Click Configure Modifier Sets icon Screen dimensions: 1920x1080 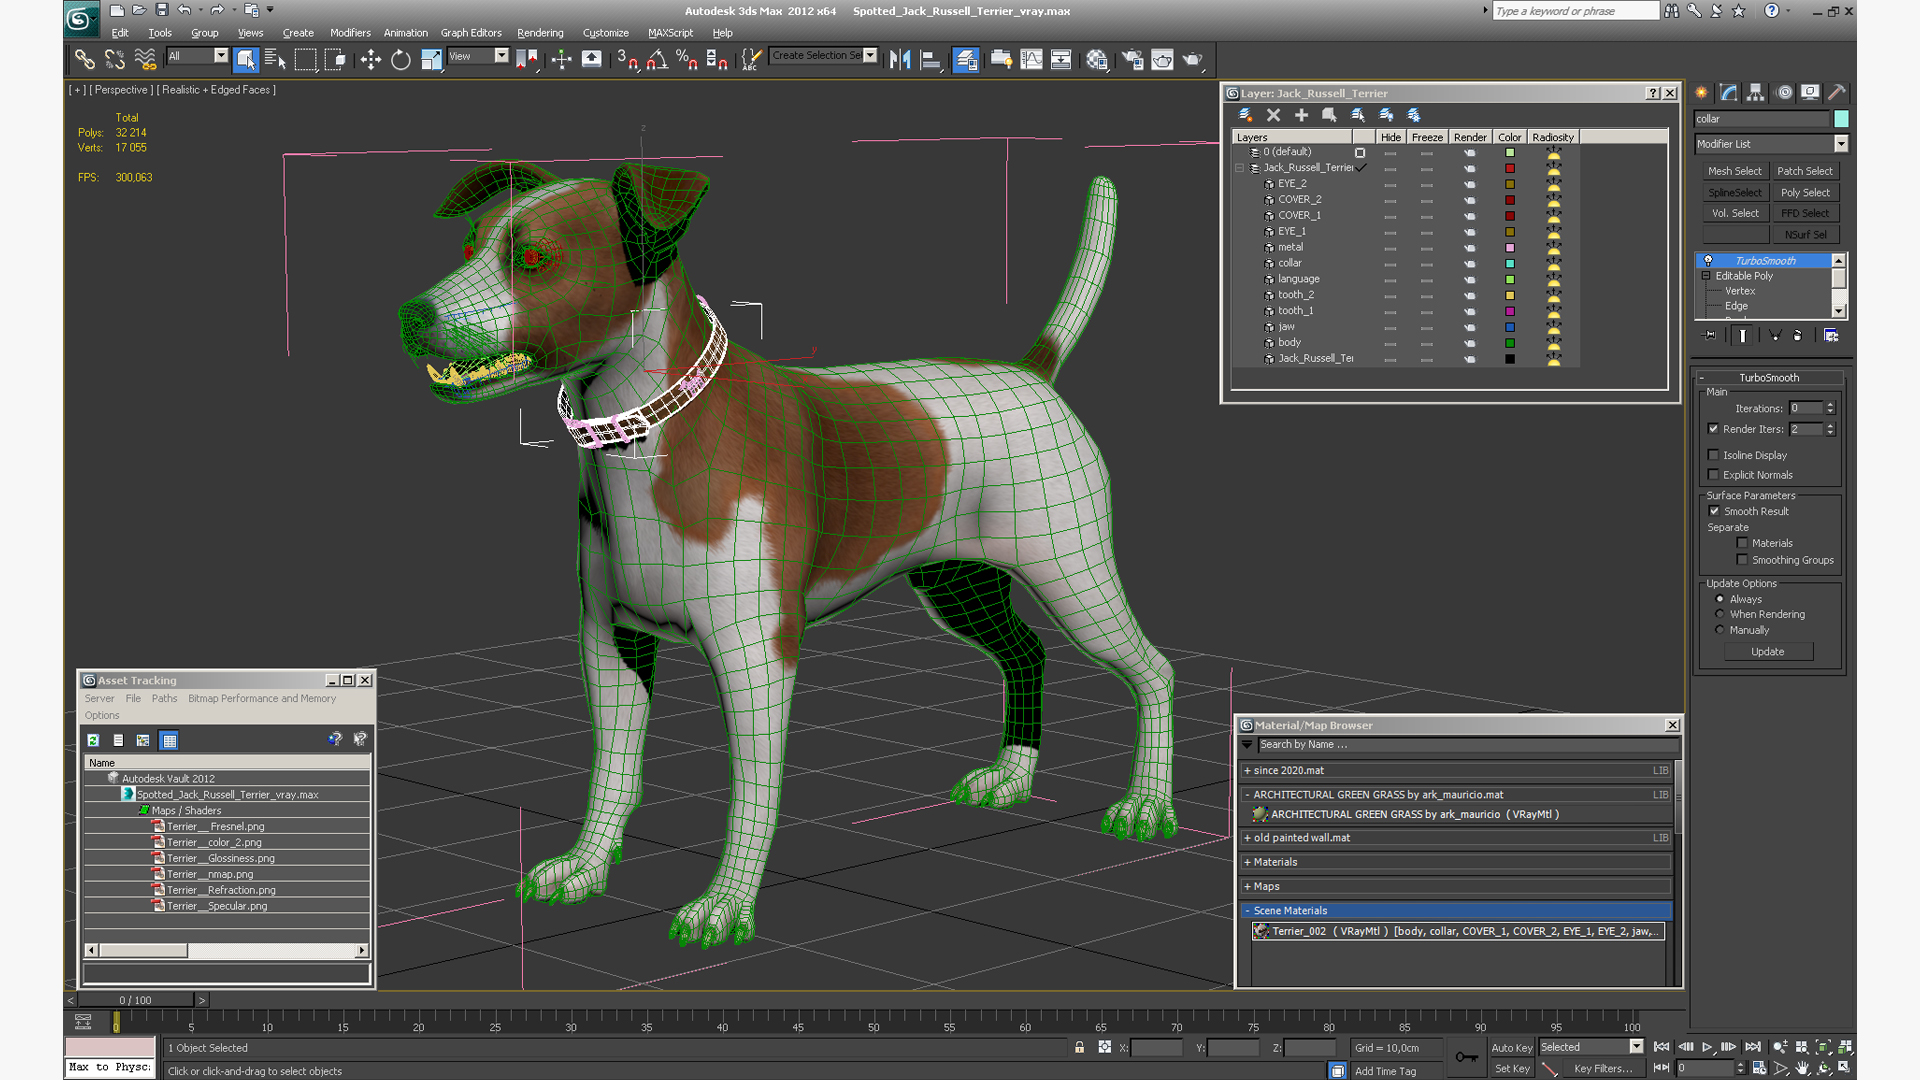pyautogui.click(x=1831, y=335)
